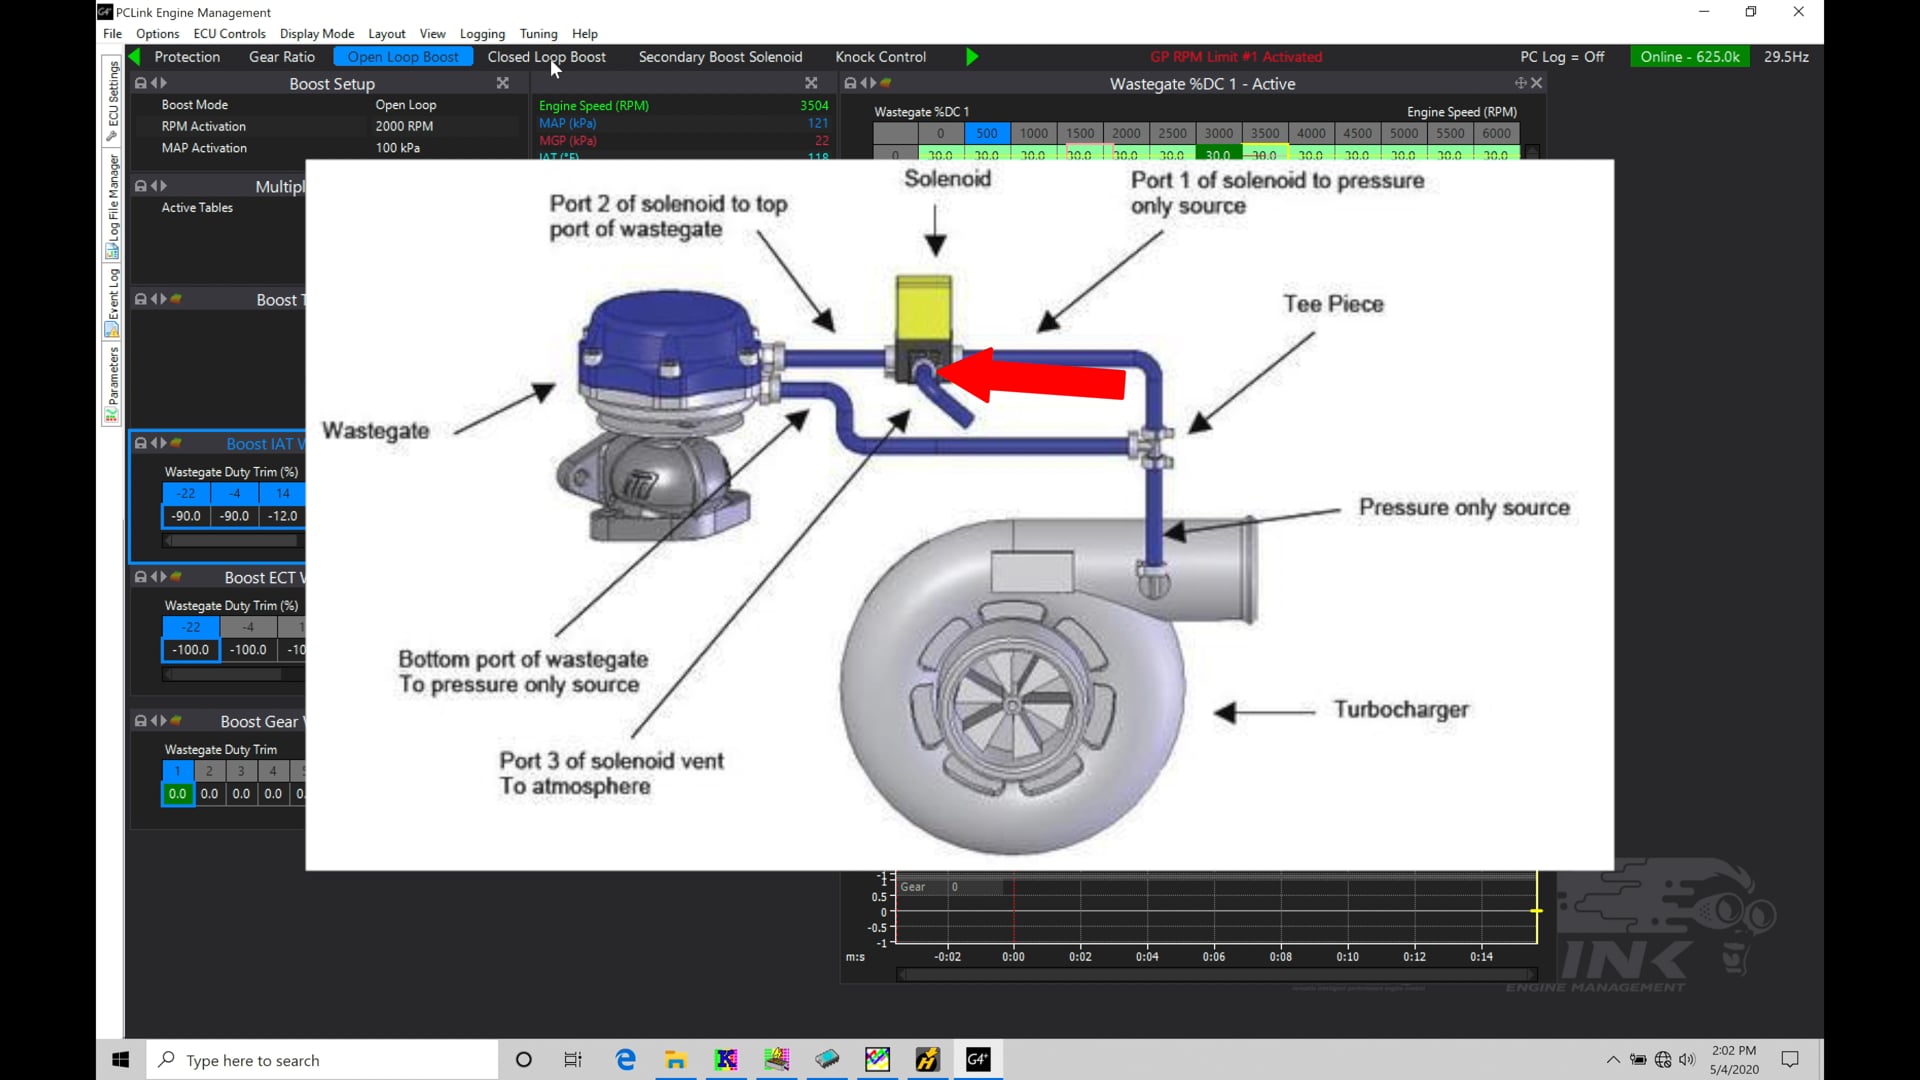Viewport: 1920px width, 1080px height.
Task: Click the lock icon on Wastegate %DC 1 panel
Action: pos(848,83)
